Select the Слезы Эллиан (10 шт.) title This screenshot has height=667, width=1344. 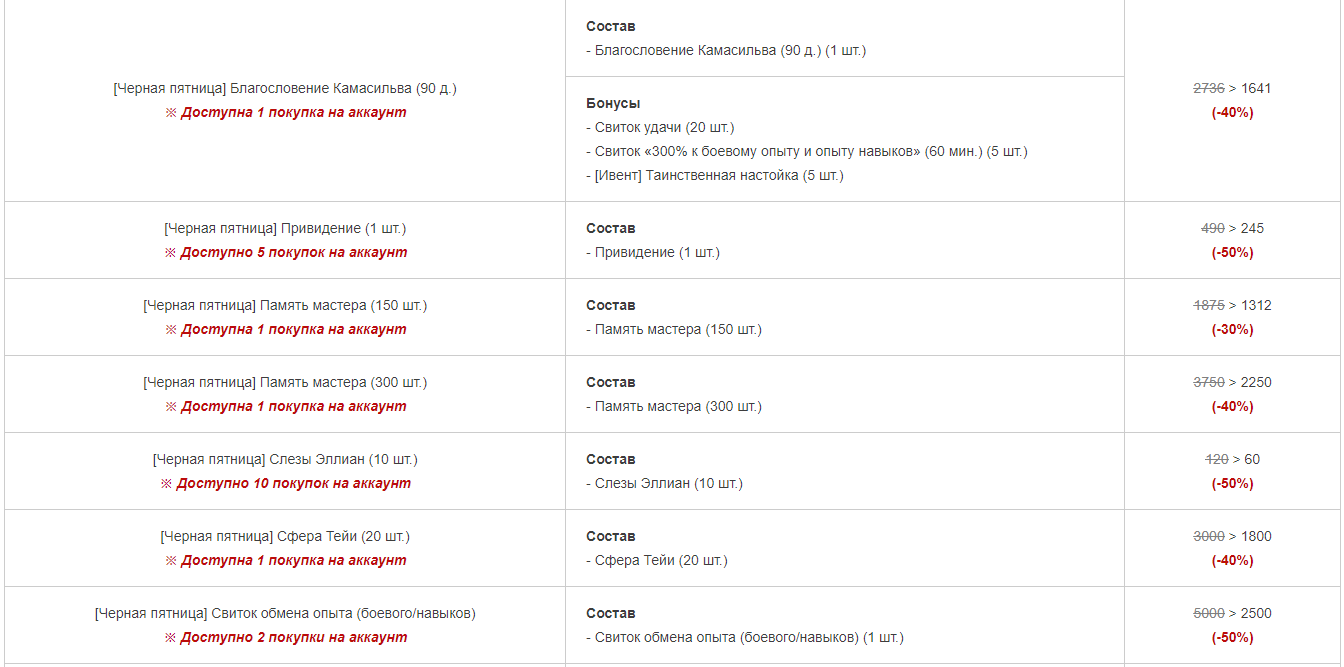pyautogui.click(x=285, y=459)
